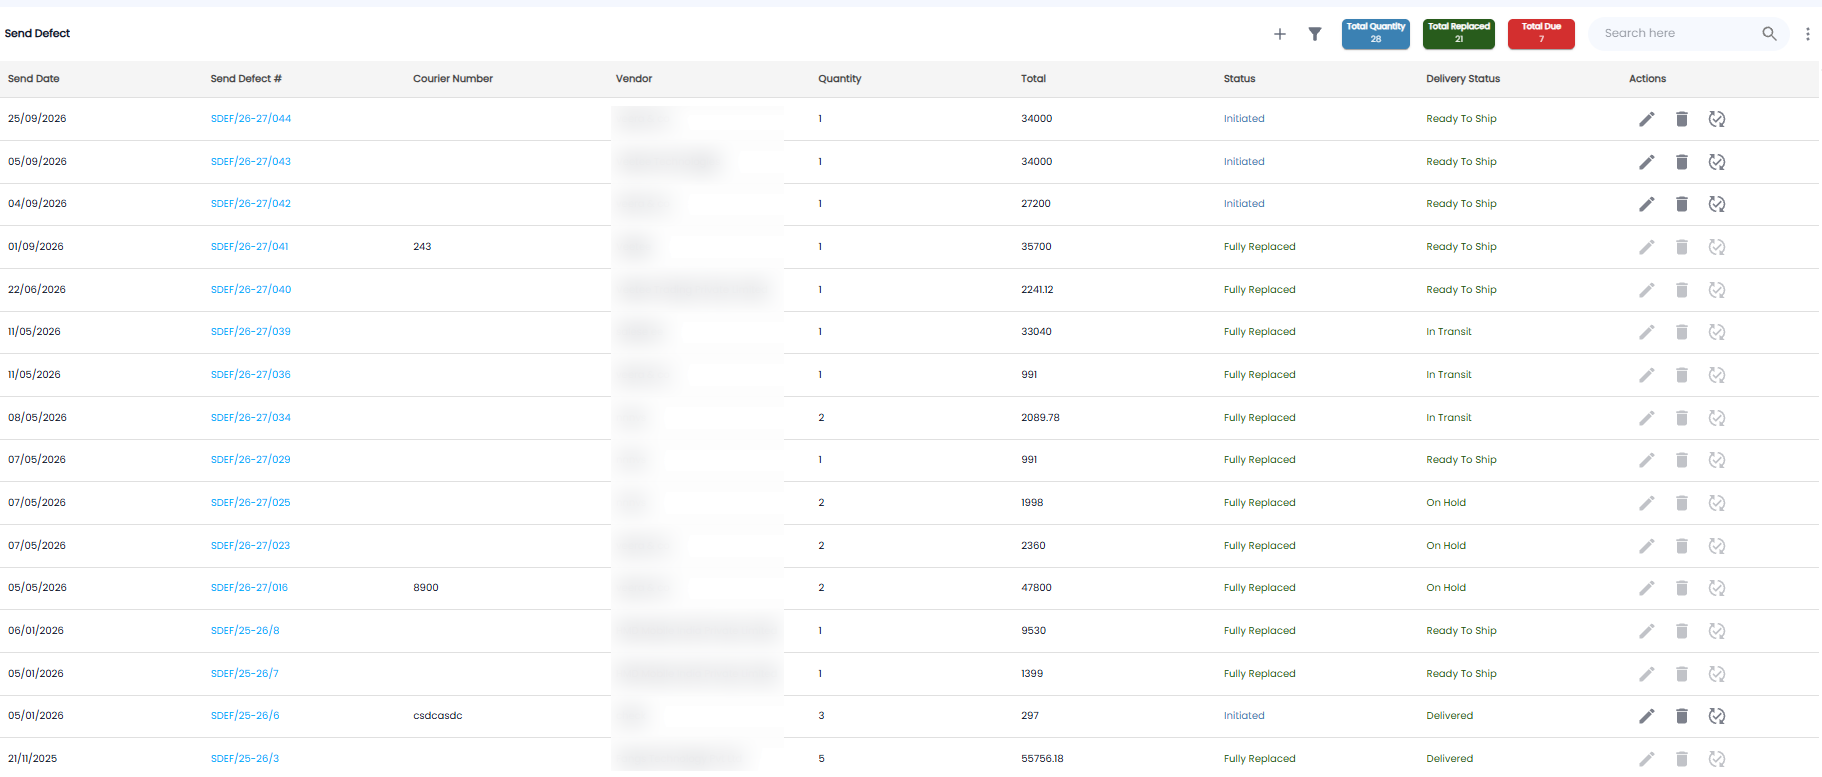The height and width of the screenshot is (777, 1822).
Task: Delete the SDEF/26-27/042 row using trash icon
Action: (x=1682, y=204)
